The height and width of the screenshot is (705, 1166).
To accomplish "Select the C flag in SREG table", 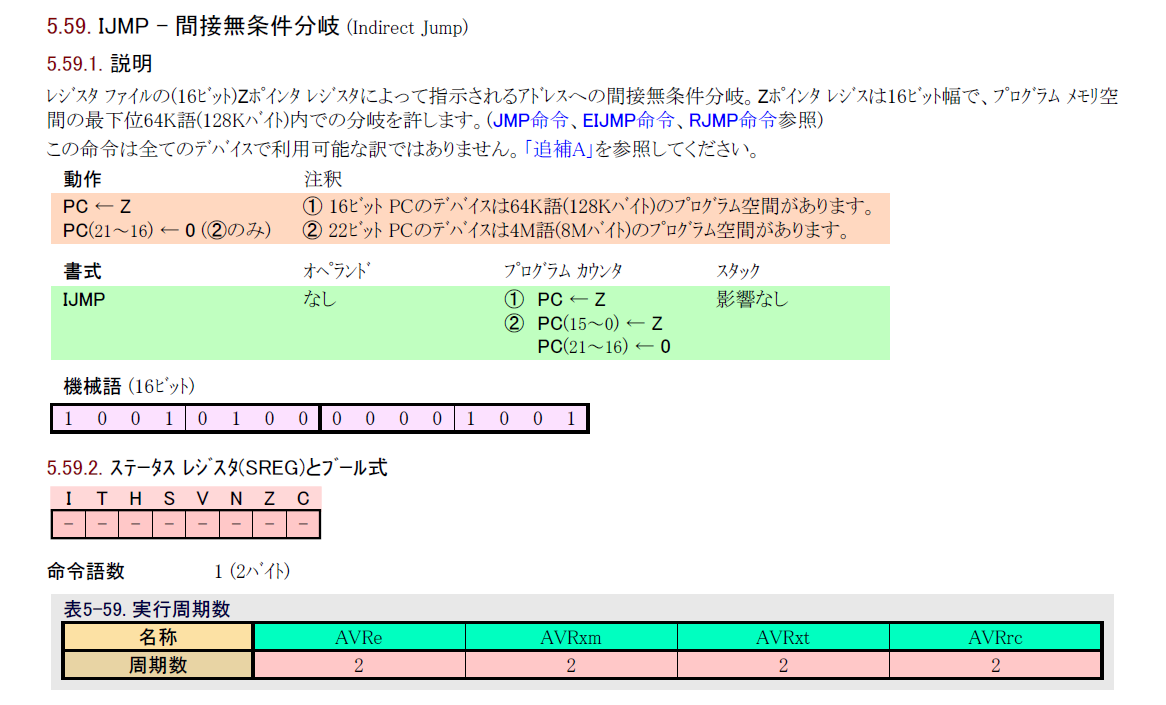I will pos(303,498).
